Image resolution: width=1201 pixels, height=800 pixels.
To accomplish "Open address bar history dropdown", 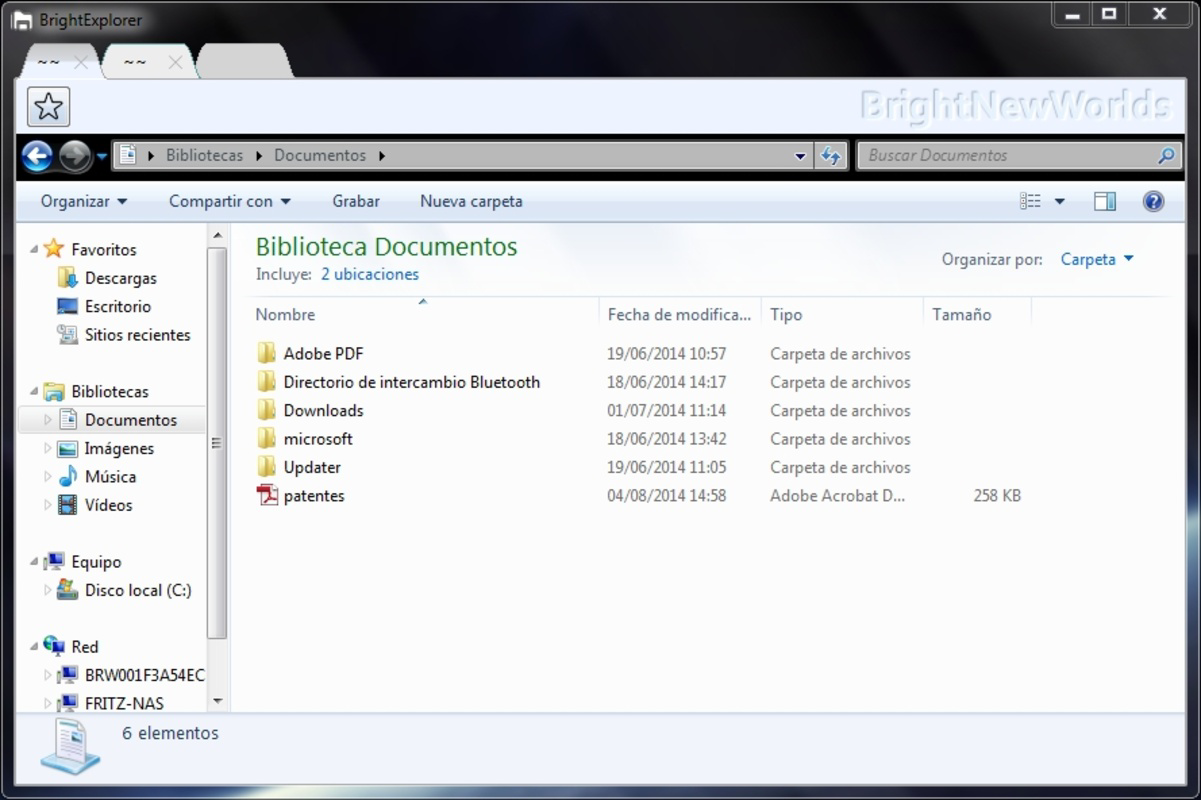I will (x=800, y=156).
